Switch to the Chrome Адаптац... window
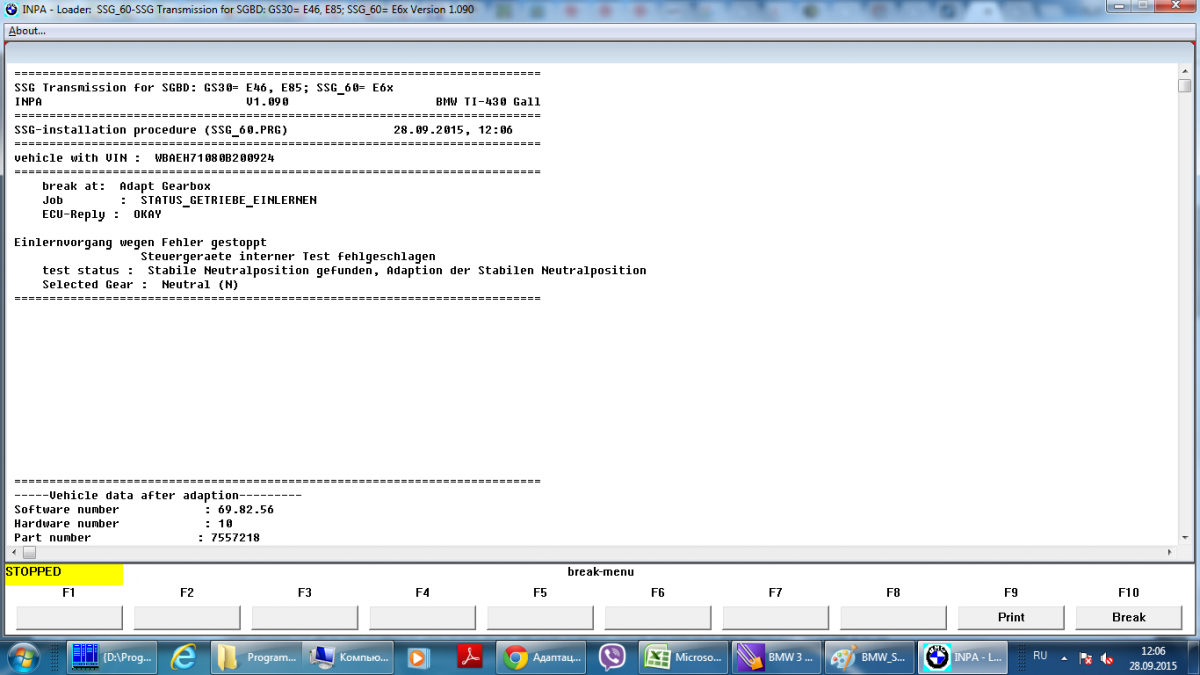Viewport: 1200px width, 675px height. 541,658
